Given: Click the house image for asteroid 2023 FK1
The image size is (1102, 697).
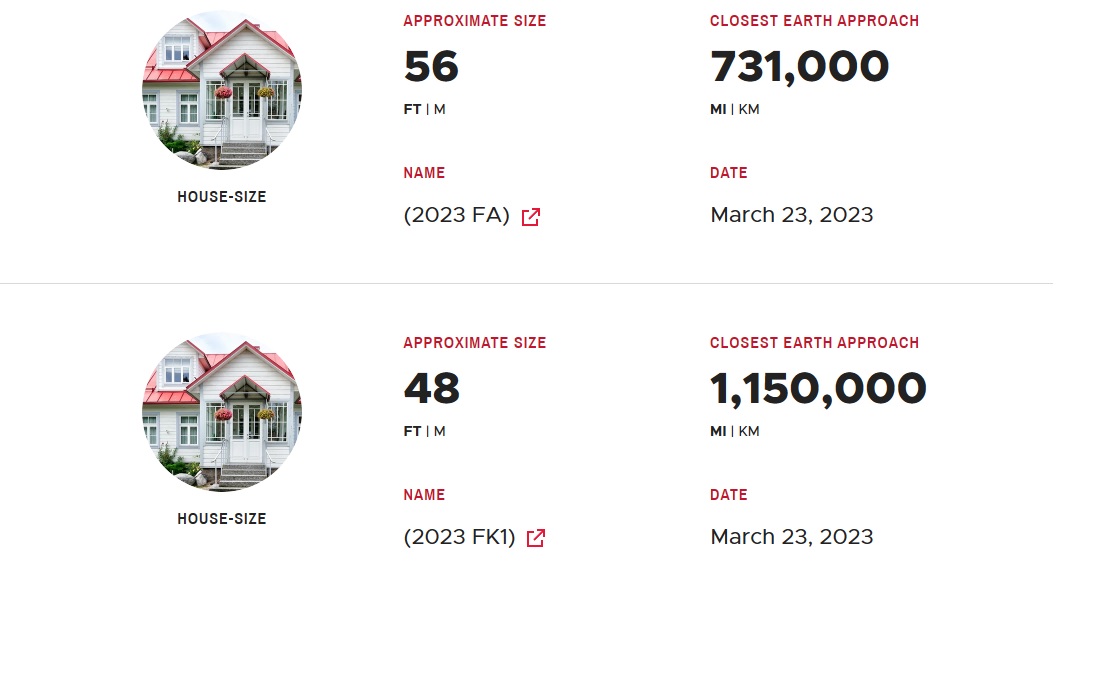Looking at the screenshot, I should [x=222, y=412].
